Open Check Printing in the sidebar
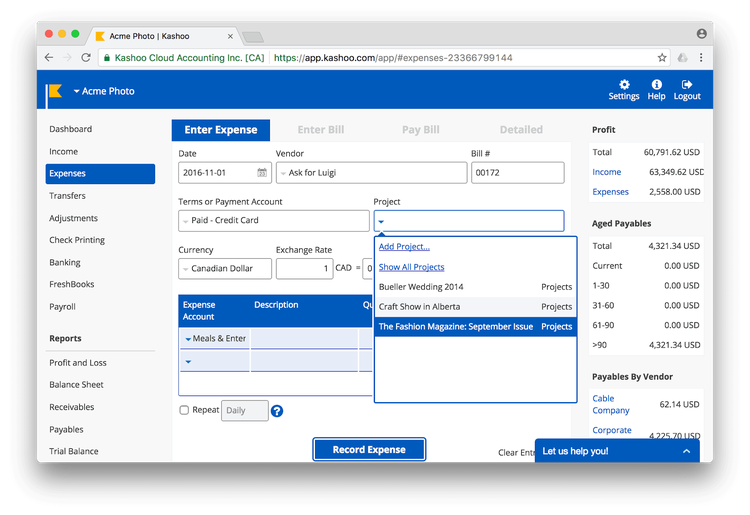The image size is (750, 515). pyautogui.click(x=77, y=240)
